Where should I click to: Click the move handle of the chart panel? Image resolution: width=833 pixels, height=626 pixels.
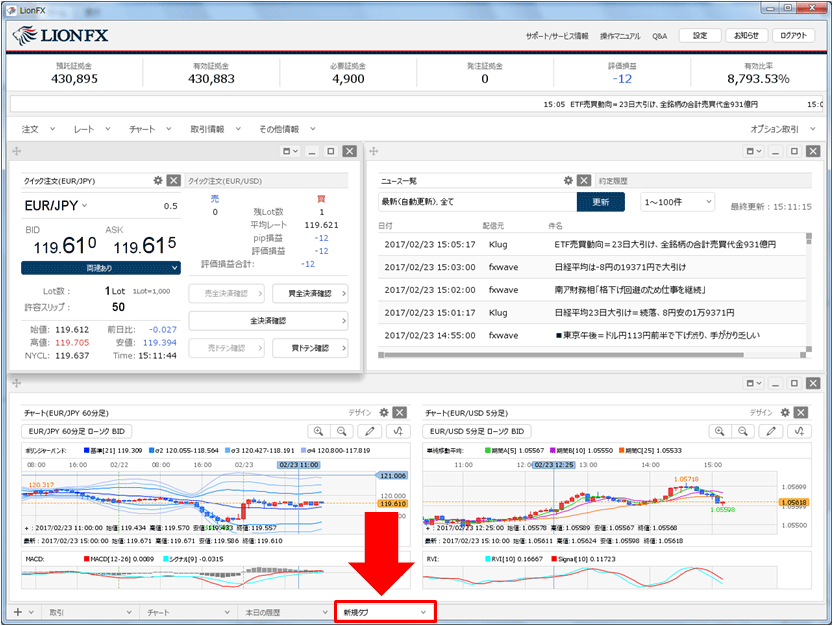click(x=16, y=383)
